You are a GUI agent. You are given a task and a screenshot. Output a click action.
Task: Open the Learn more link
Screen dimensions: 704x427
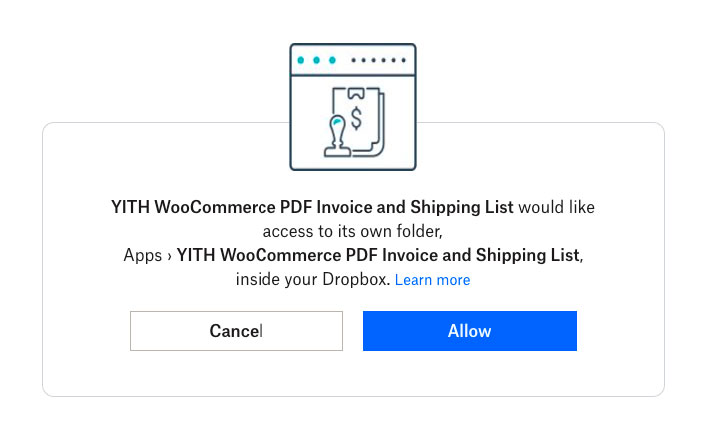coord(432,280)
